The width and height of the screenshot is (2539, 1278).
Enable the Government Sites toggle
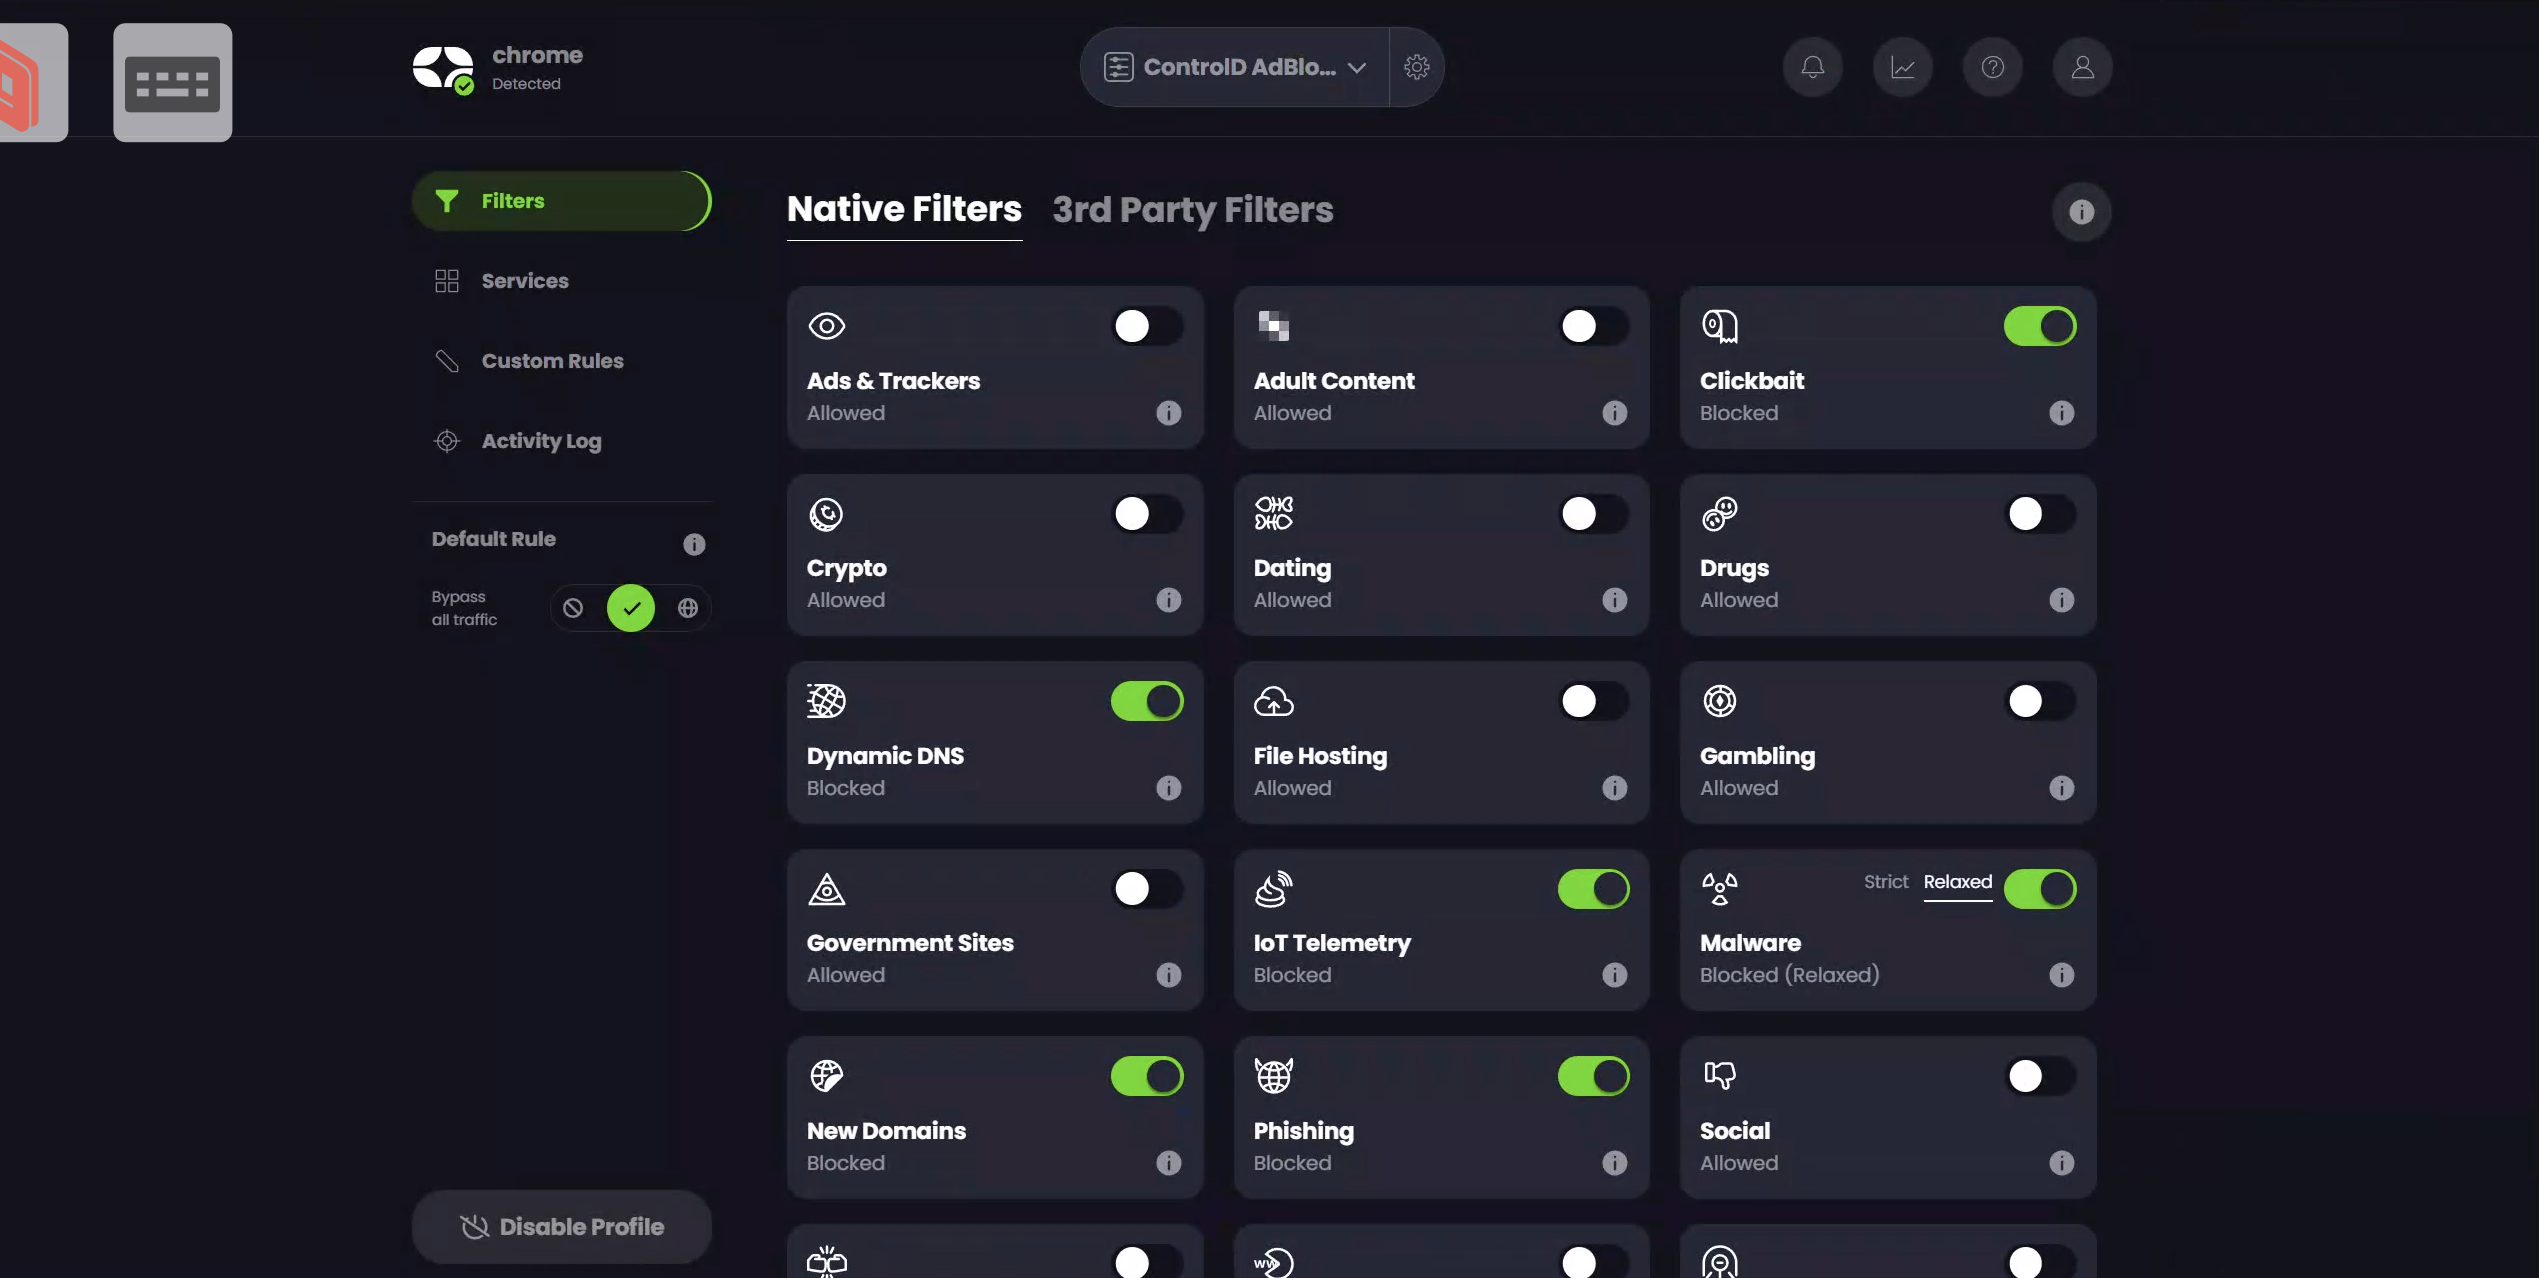click(x=1147, y=889)
